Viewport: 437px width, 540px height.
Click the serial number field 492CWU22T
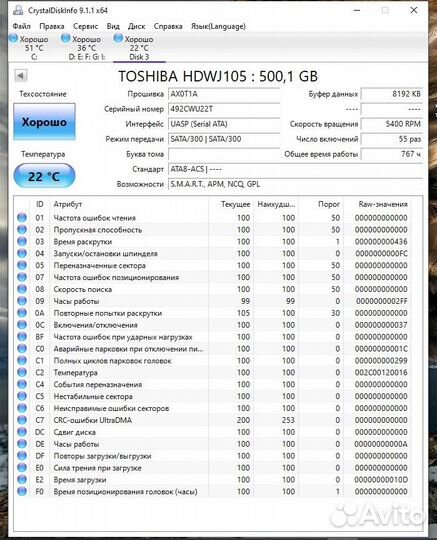pos(224,109)
